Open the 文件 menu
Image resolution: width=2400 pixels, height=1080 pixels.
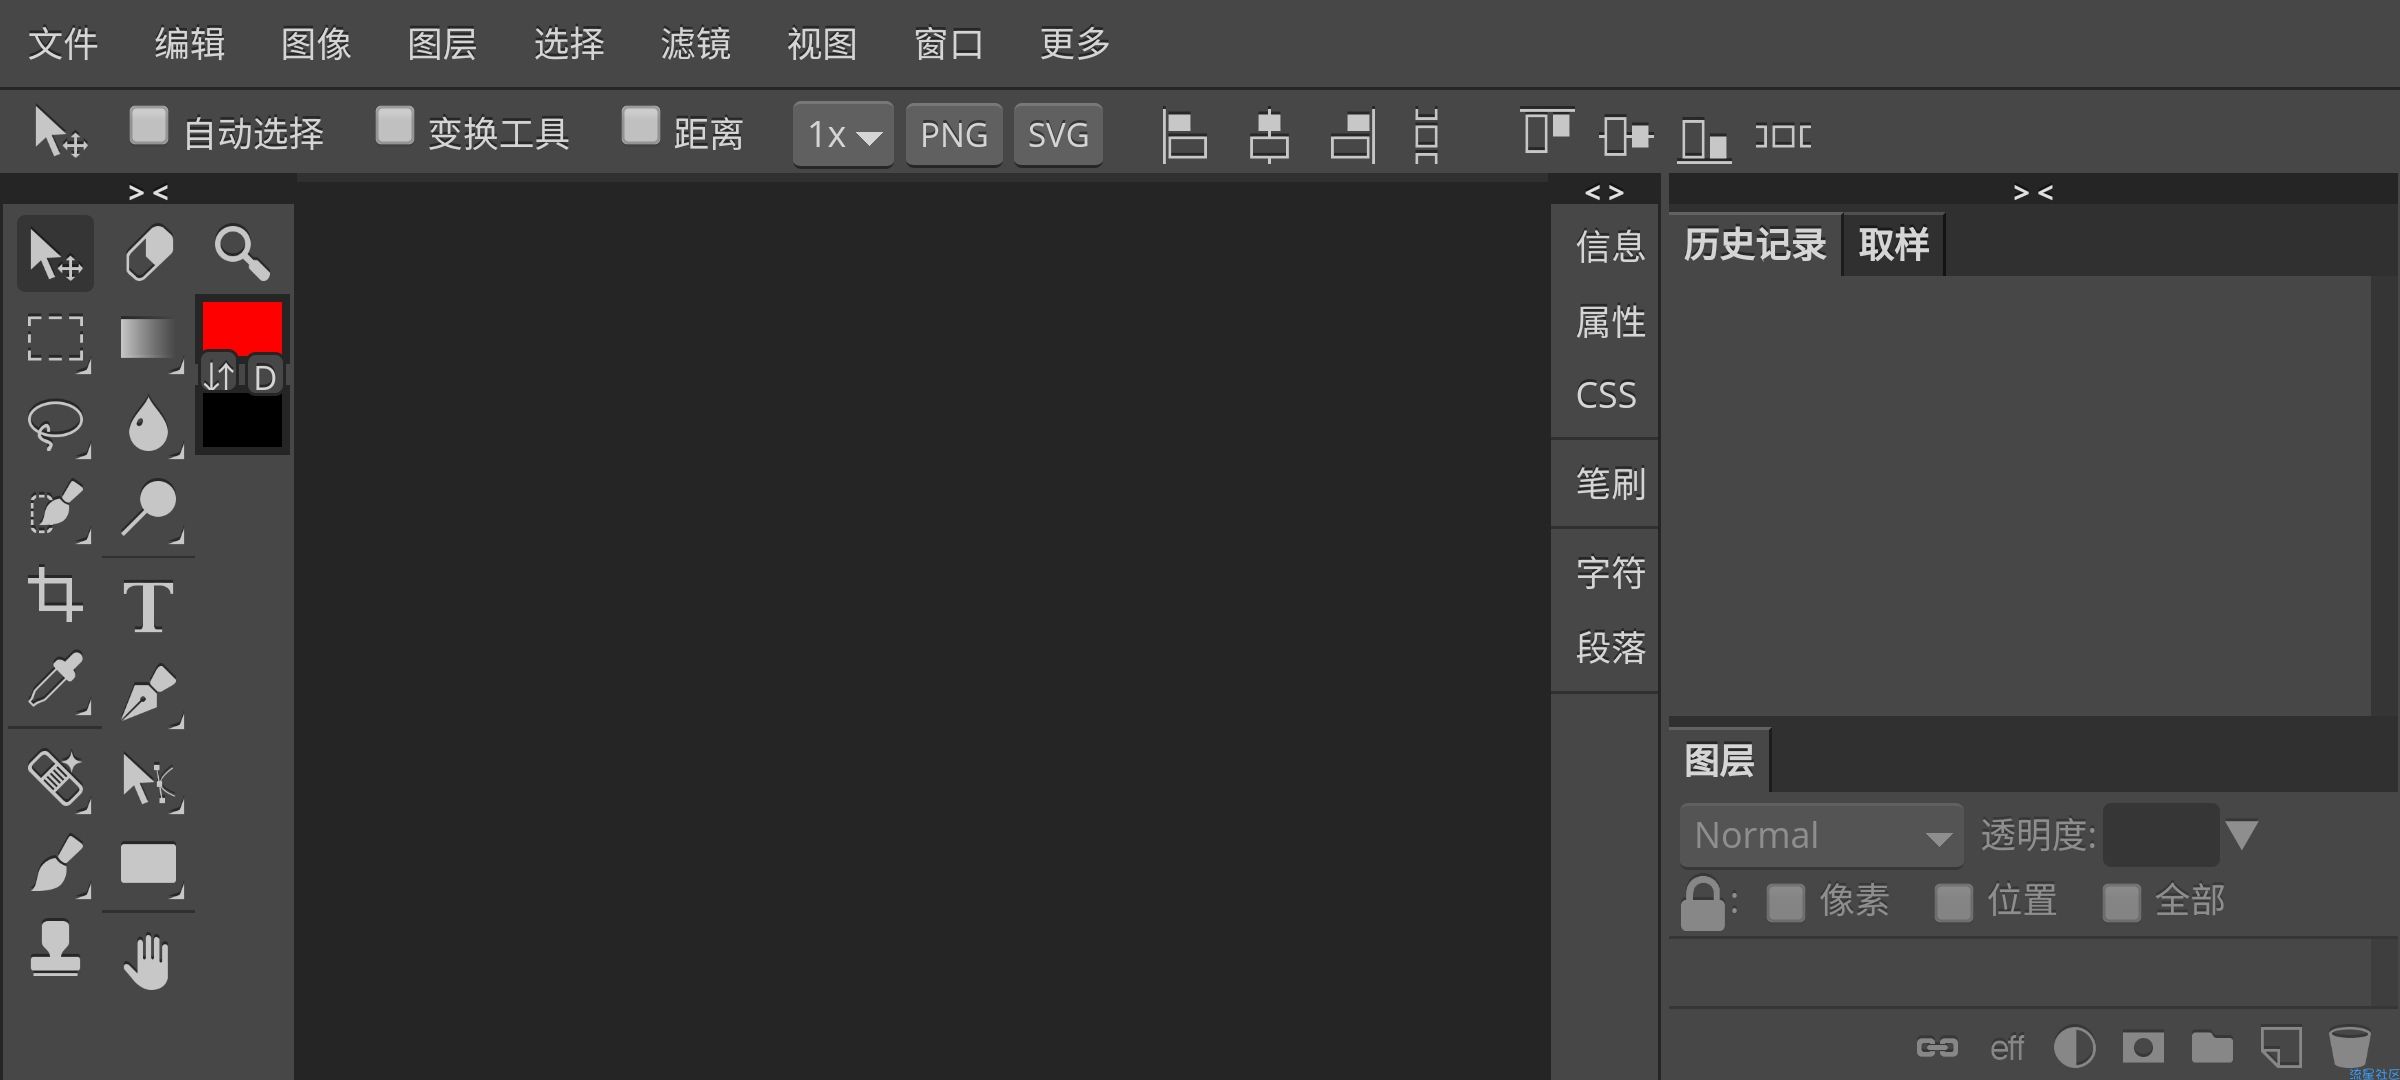[63, 44]
